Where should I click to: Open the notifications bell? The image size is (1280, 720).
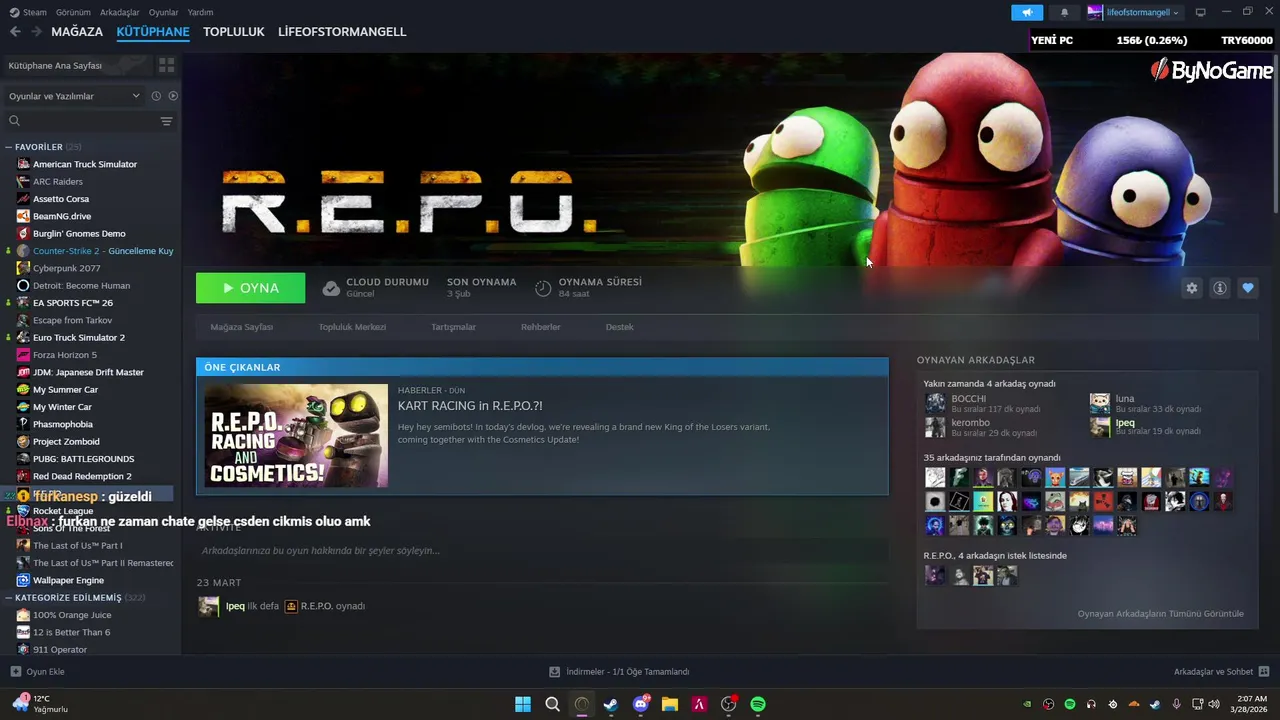click(x=1064, y=12)
